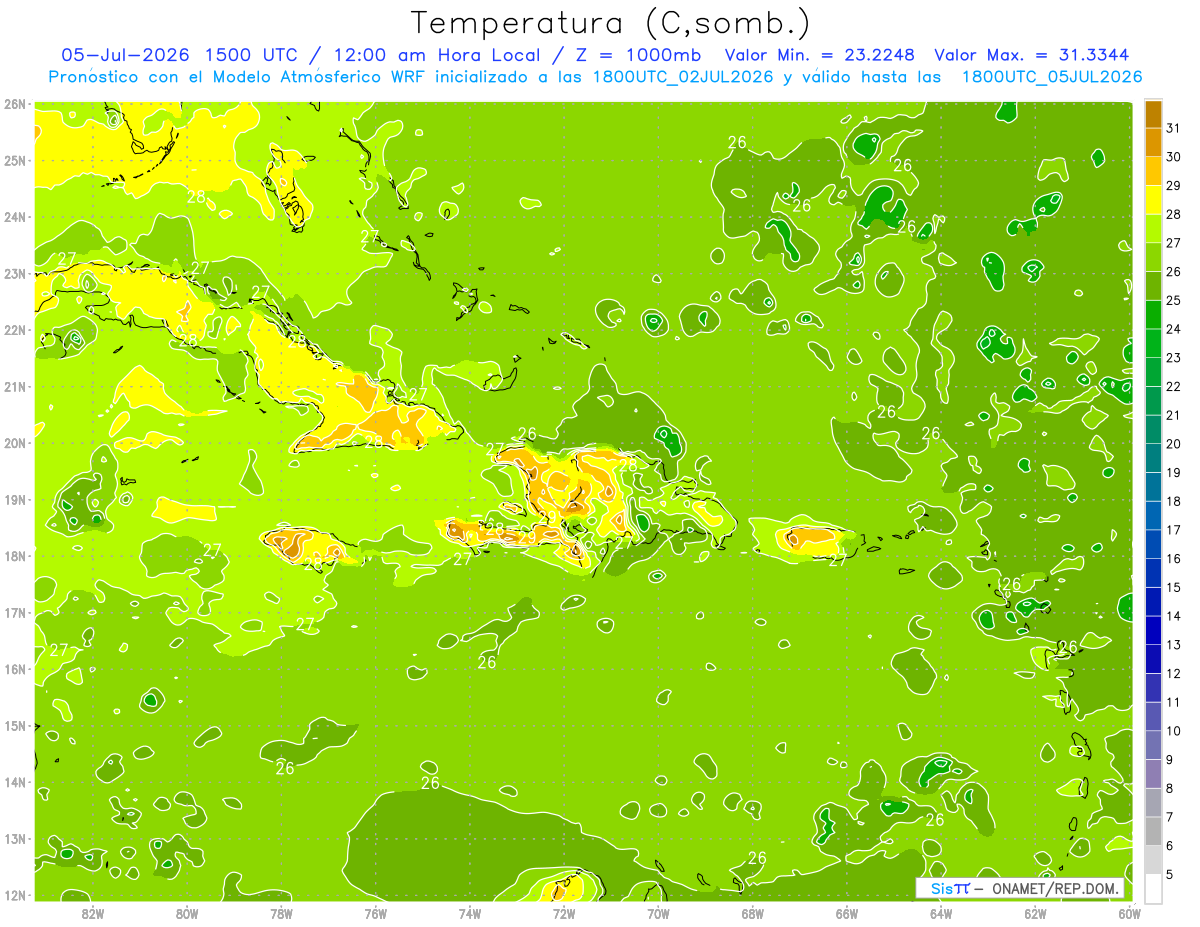Screen dimensions: 1200x927
Task: Click the 24N latitude axis label
Action: click(x=15, y=217)
